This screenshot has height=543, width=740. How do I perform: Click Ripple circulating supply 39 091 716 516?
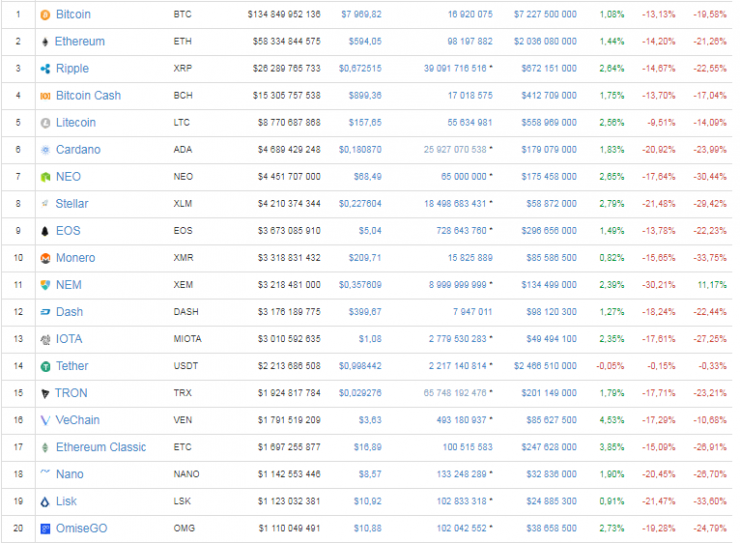[455, 69]
